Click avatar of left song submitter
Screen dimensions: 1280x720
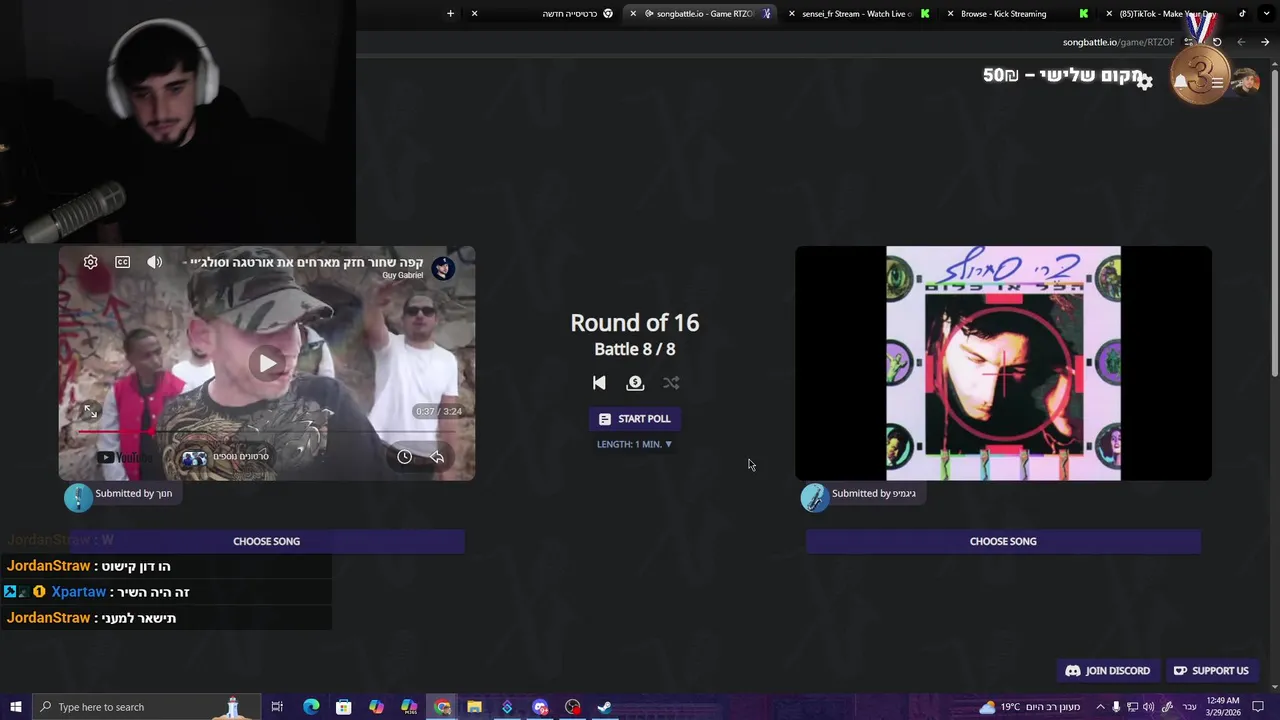tap(78, 497)
